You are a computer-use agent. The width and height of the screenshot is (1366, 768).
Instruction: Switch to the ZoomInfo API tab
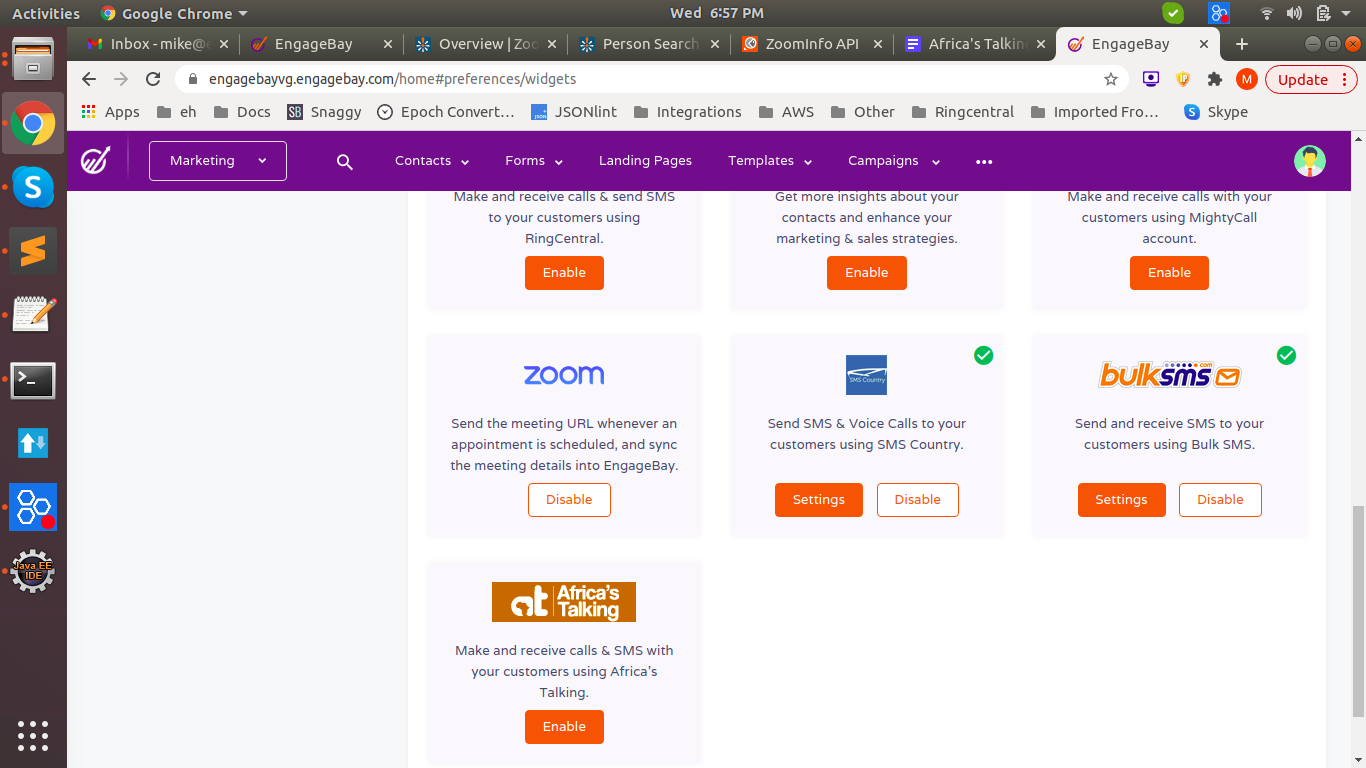(812, 44)
